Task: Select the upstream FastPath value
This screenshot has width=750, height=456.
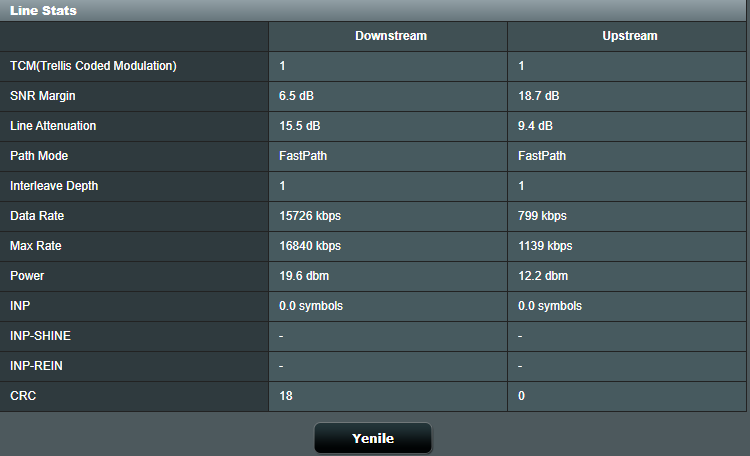Action: point(542,156)
